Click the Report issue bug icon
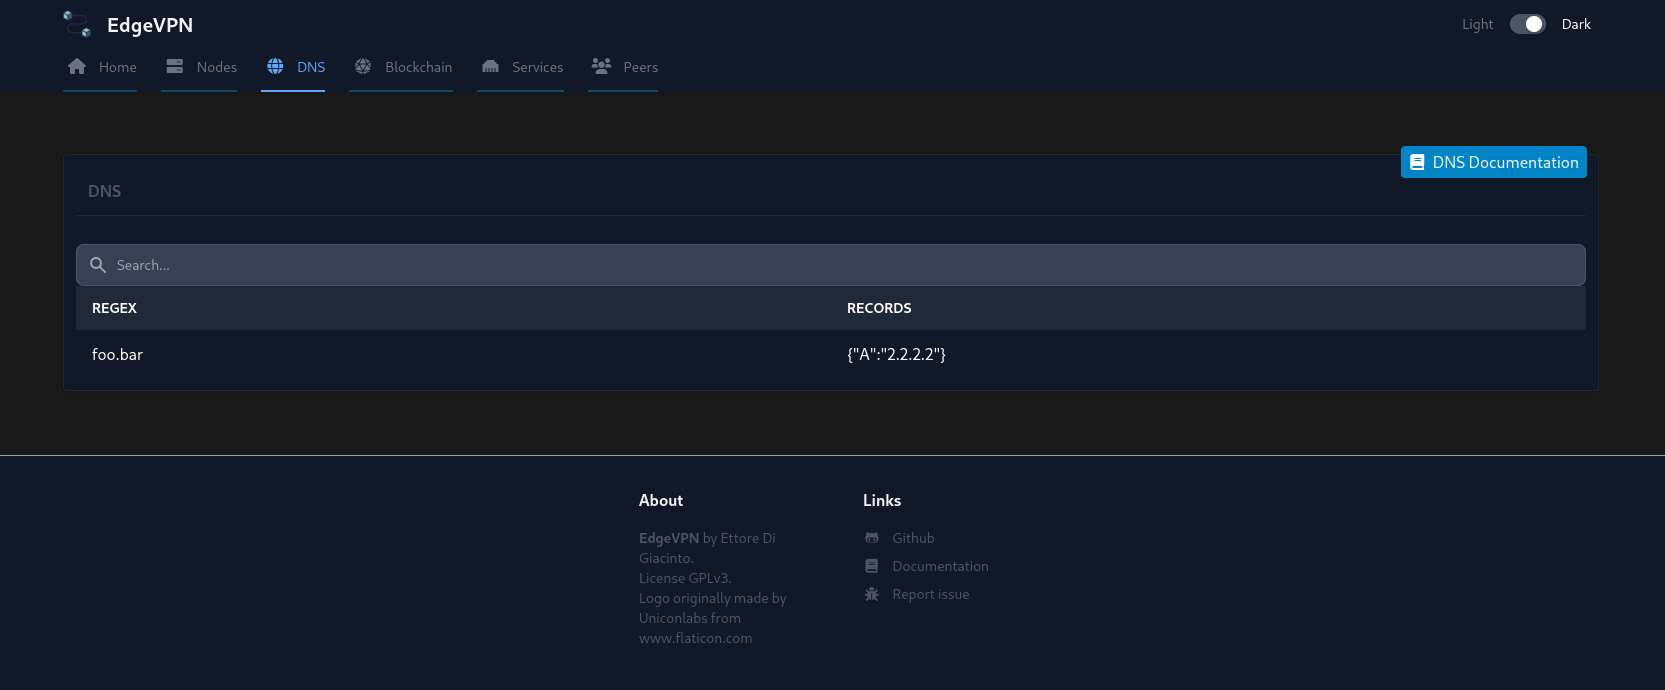1665x690 pixels. point(872,594)
